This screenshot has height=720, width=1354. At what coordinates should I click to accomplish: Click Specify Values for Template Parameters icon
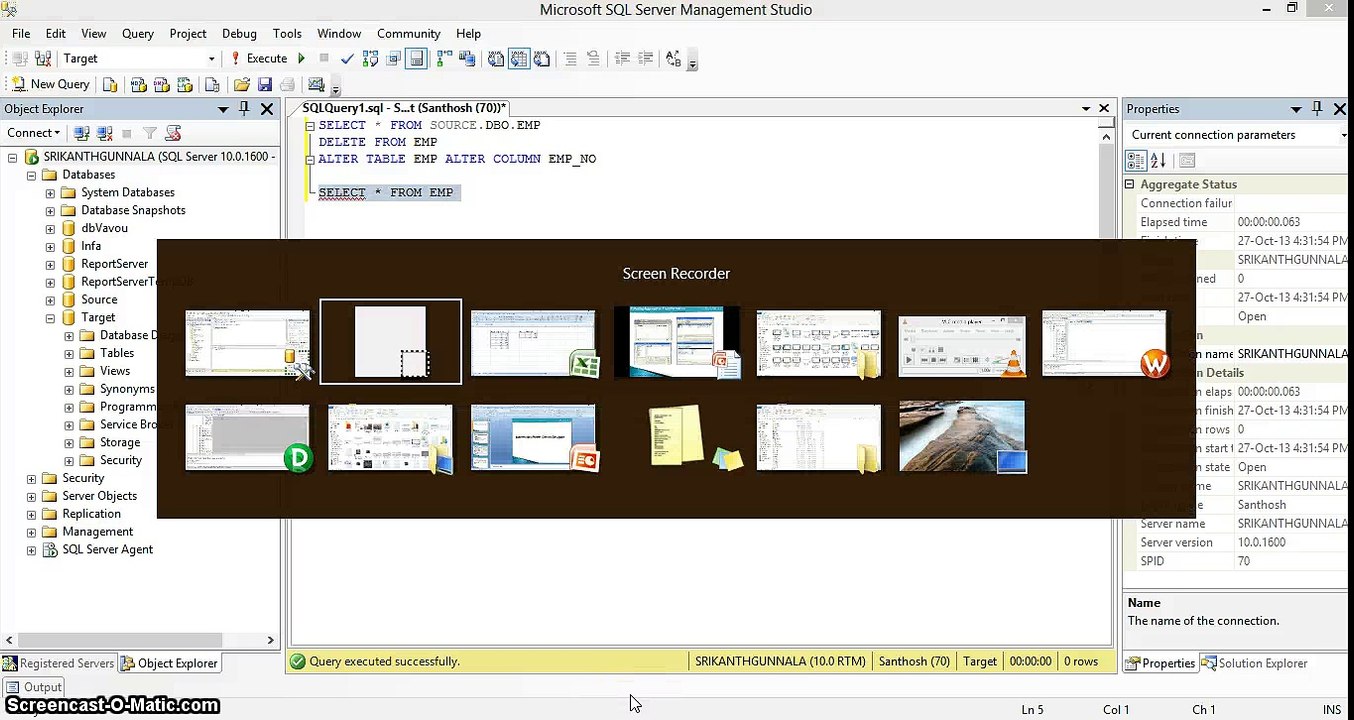point(673,59)
